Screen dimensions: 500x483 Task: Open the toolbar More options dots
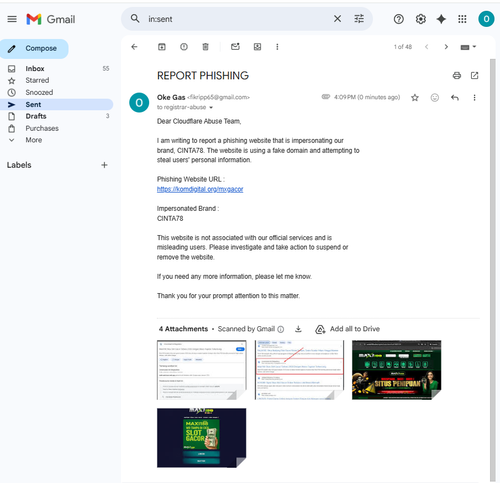tap(277, 47)
